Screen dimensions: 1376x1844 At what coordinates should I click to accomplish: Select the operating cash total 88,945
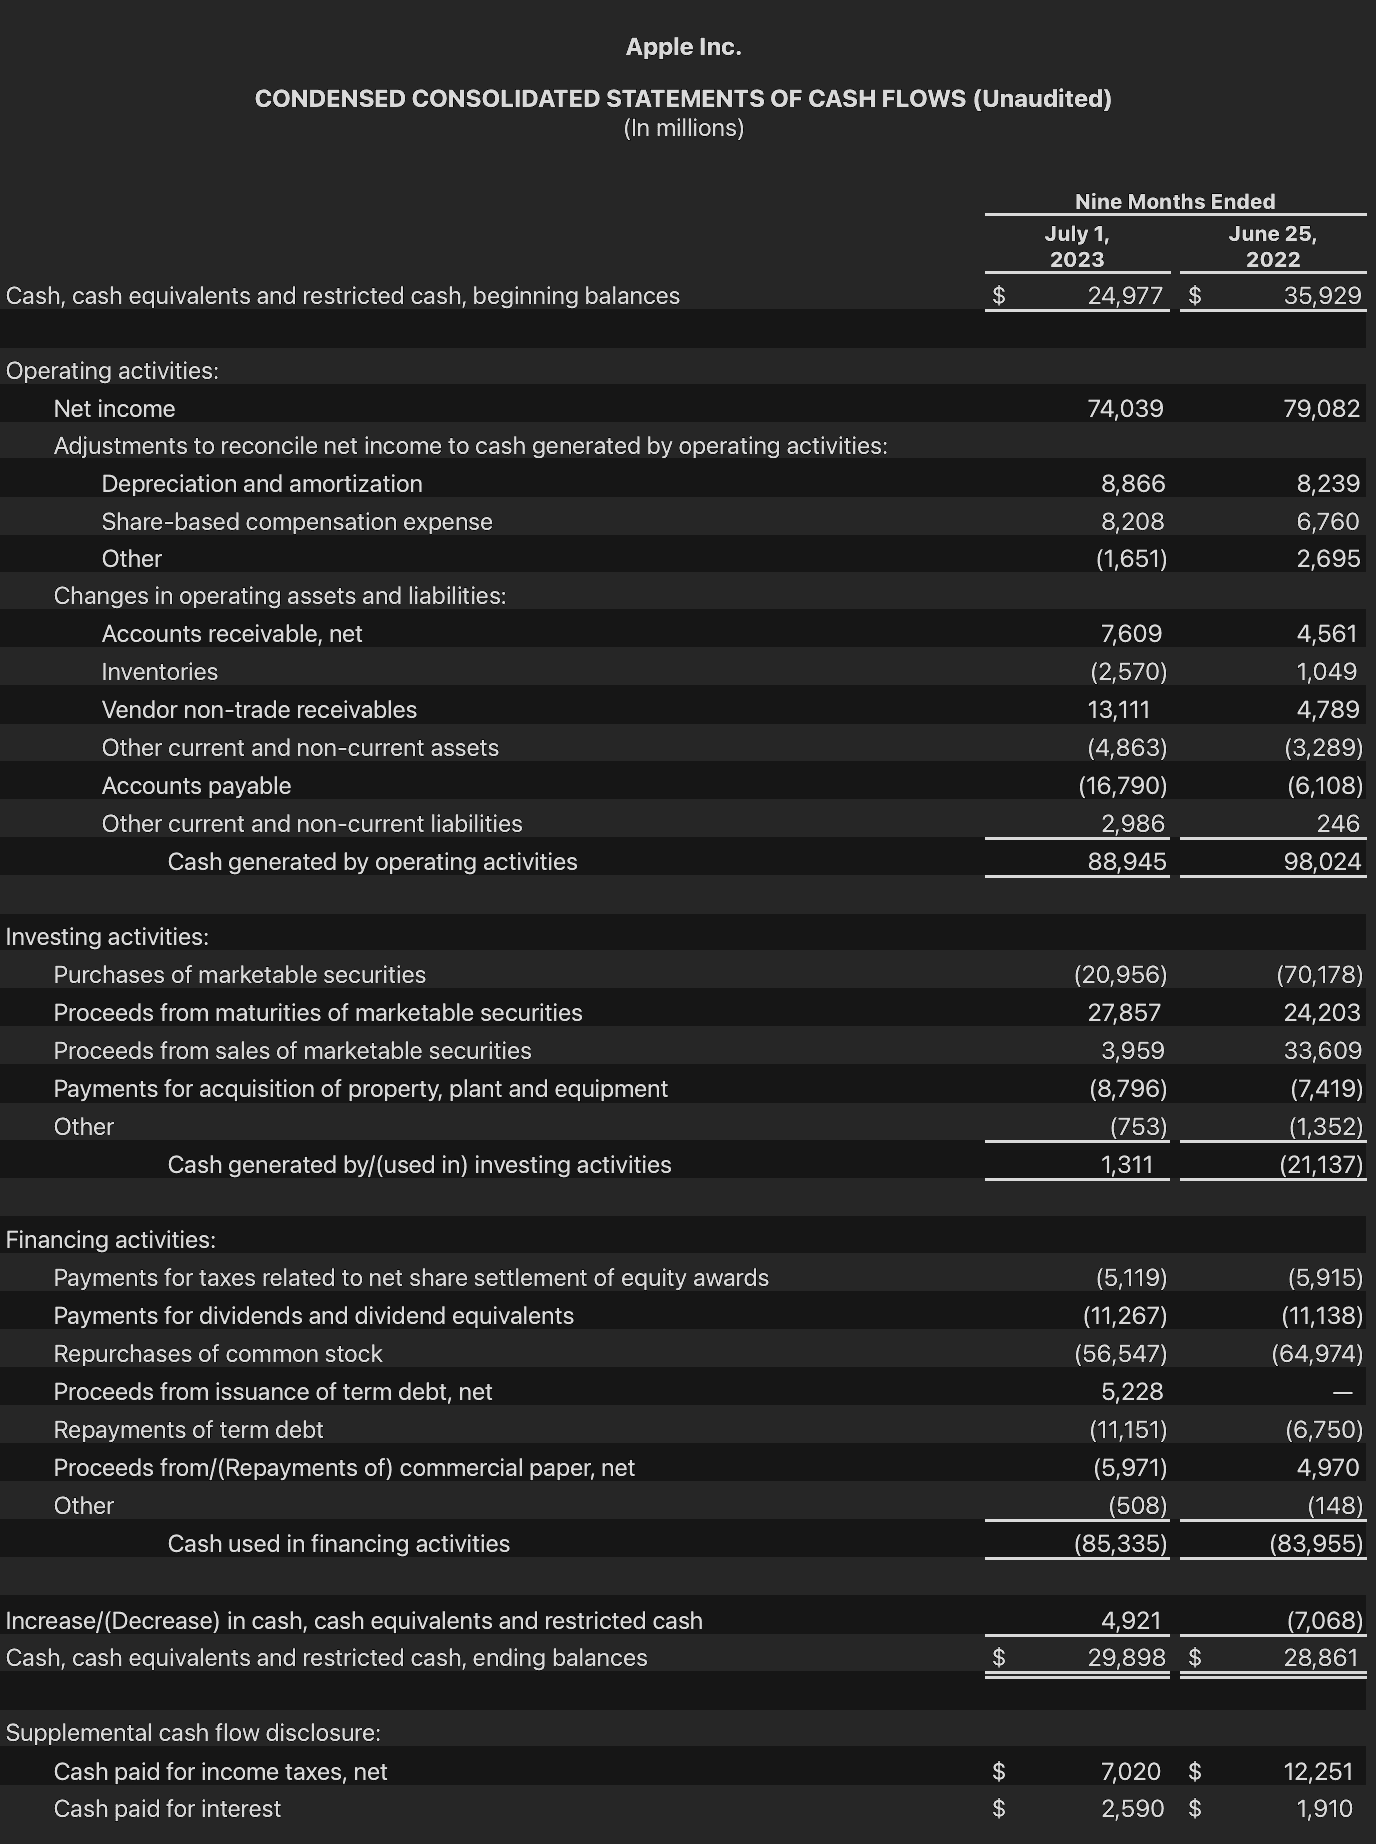1127,862
